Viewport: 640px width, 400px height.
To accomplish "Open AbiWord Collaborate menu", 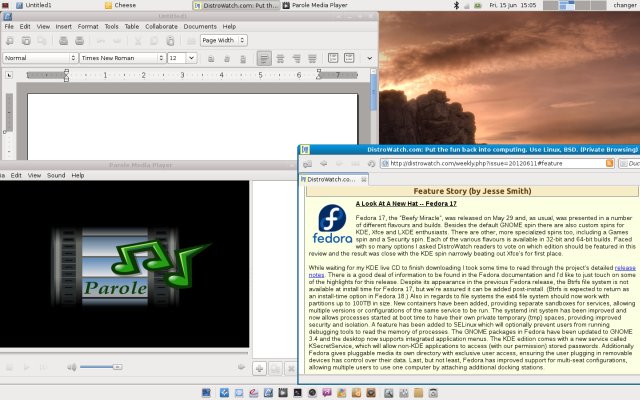I will (x=161, y=27).
